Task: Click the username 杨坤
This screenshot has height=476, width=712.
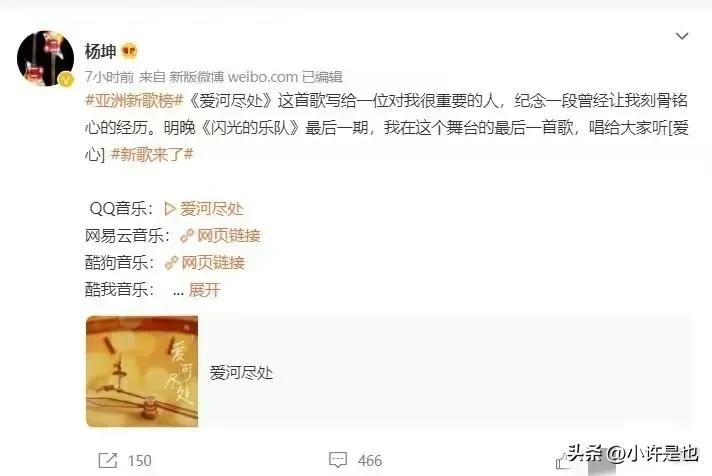Action: [100, 51]
